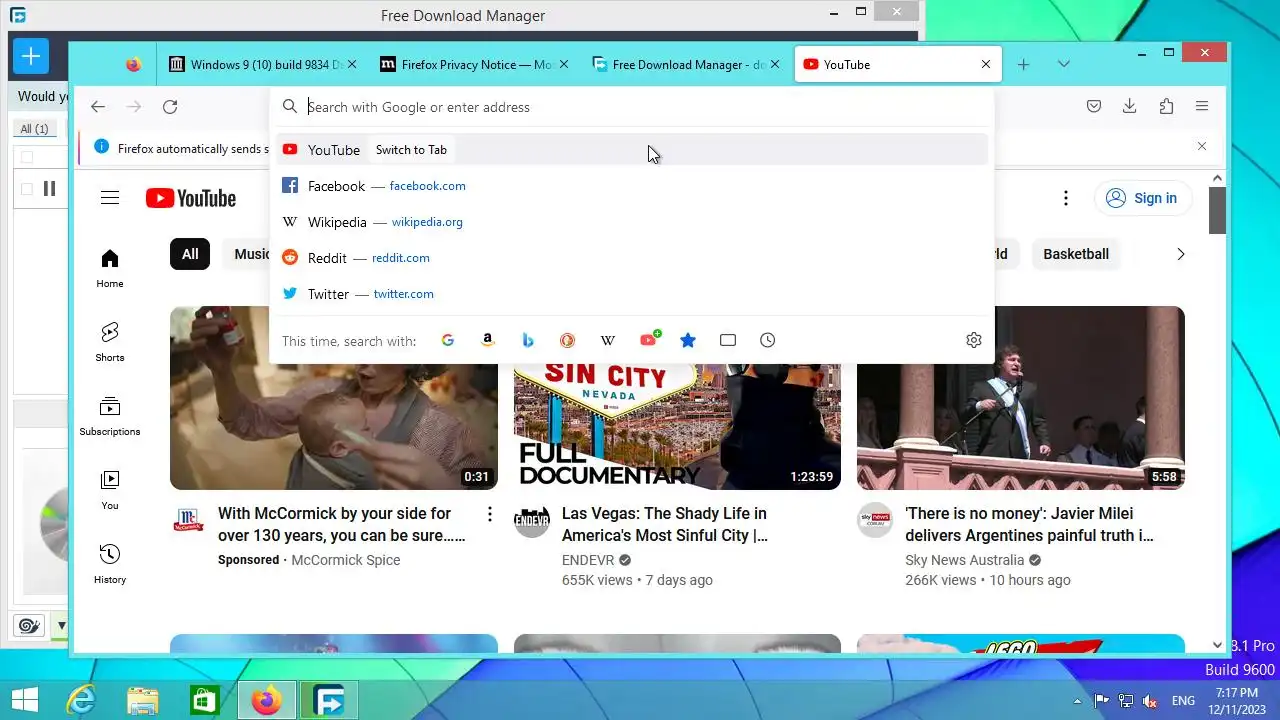Image resolution: width=1280 pixels, height=720 pixels.
Task: Go to the YouTube logo home link
Action: tap(191, 198)
